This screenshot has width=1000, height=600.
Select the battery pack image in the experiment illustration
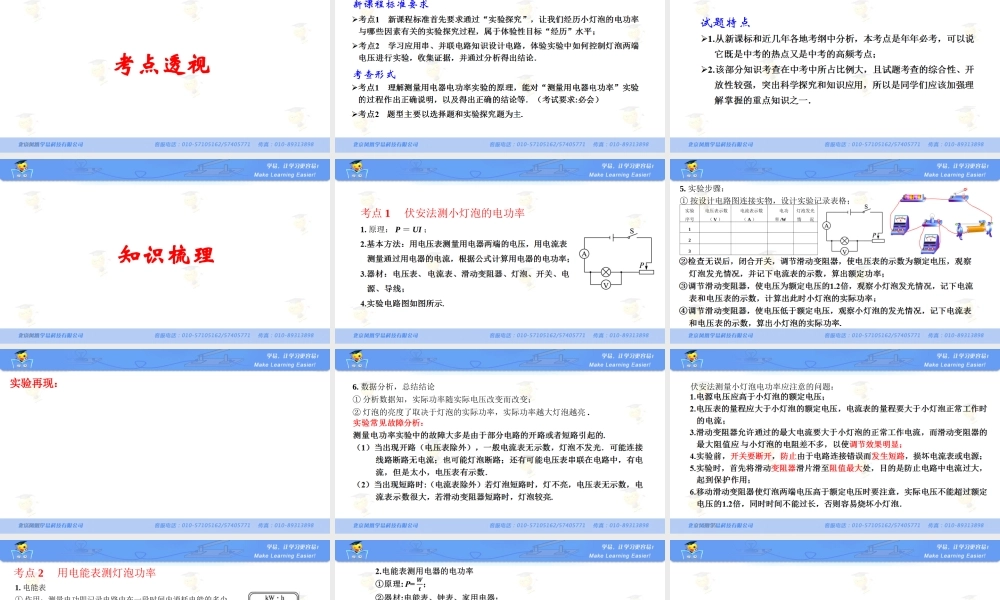coord(913,196)
